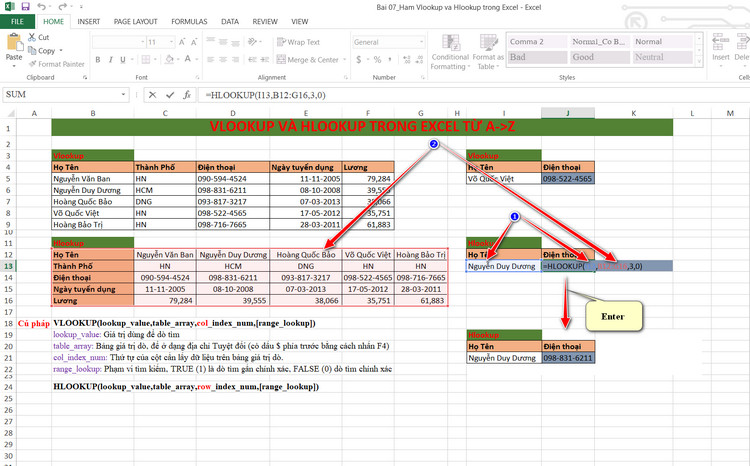750x466 pixels.
Task: Click the Undo arrow icon
Action: 41,7
